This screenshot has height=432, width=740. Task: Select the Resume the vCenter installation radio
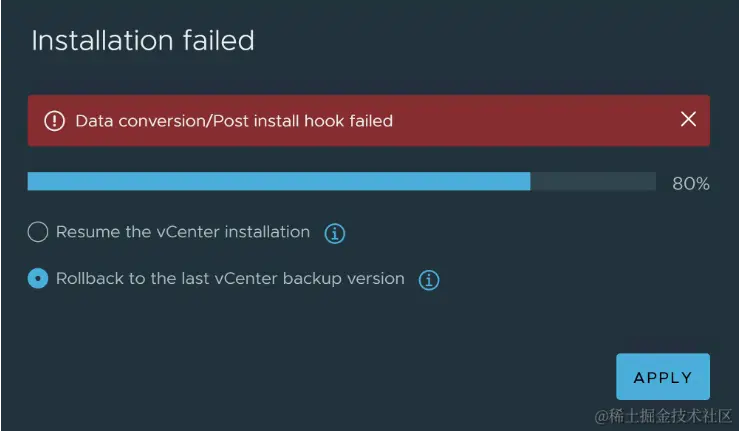[x=38, y=232]
